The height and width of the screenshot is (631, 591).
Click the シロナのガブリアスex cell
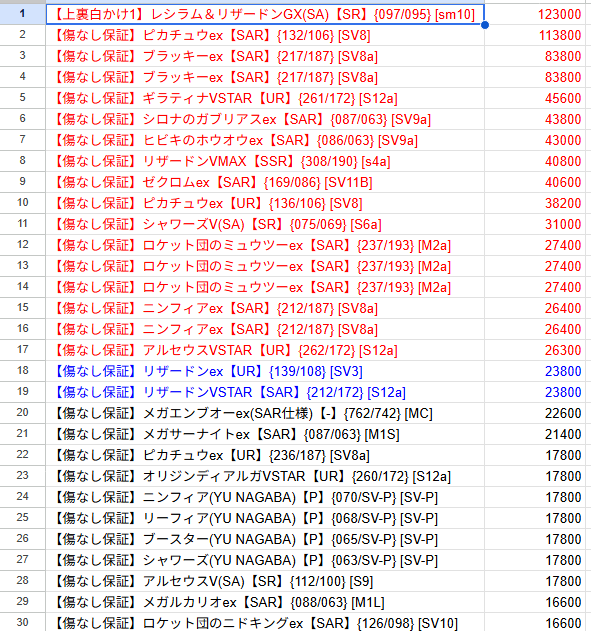(265, 119)
